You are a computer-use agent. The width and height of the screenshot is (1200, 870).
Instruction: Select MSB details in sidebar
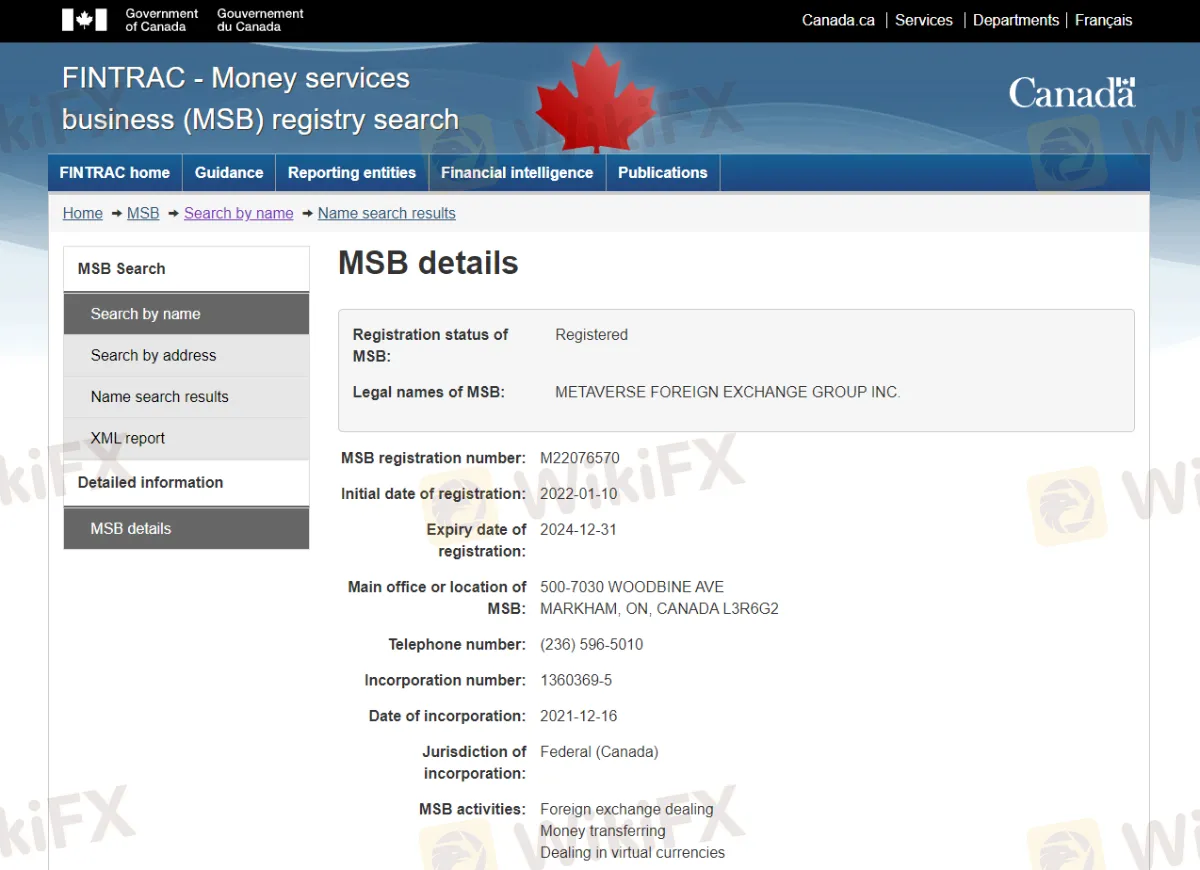pos(186,528)
